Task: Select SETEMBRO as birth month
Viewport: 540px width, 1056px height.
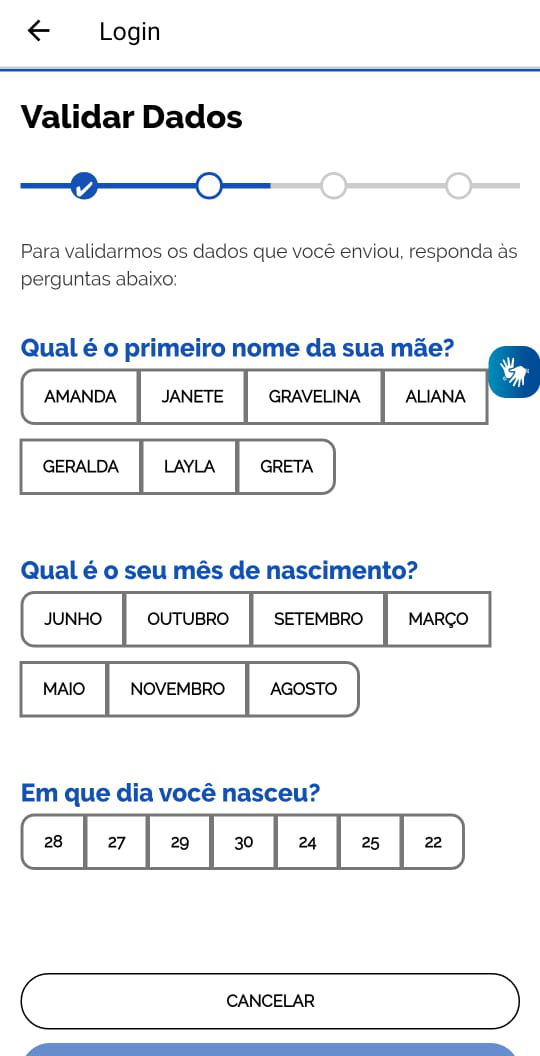Action: pos(318,619)
